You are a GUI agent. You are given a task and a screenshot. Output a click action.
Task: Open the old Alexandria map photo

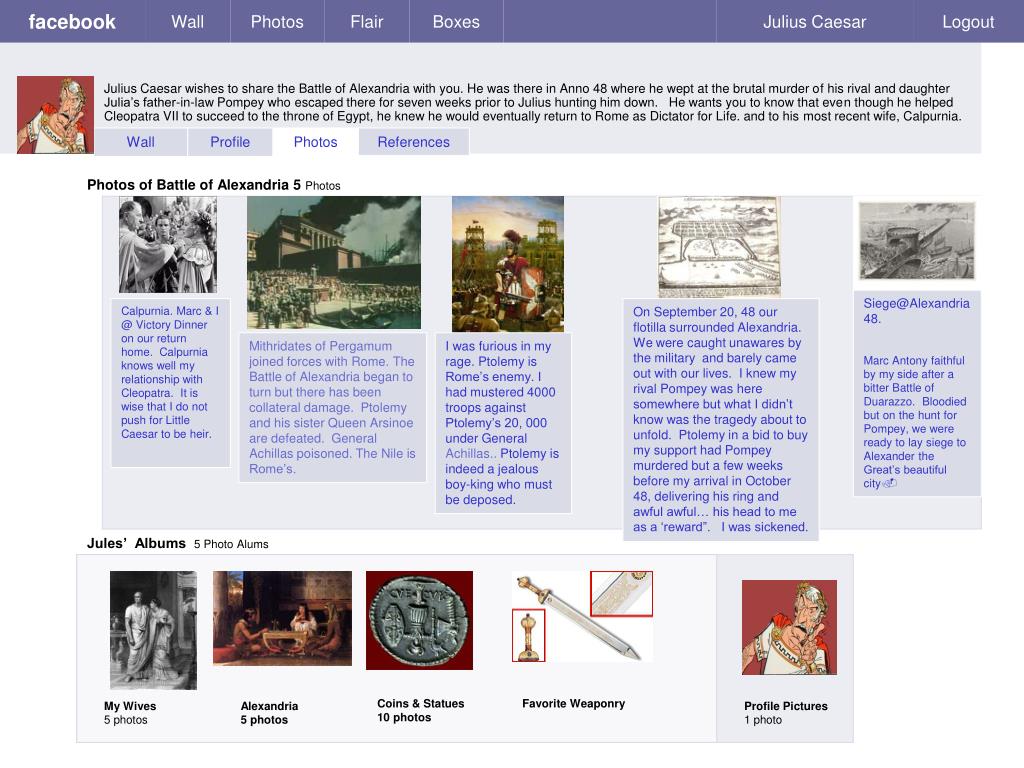[719, 248]
